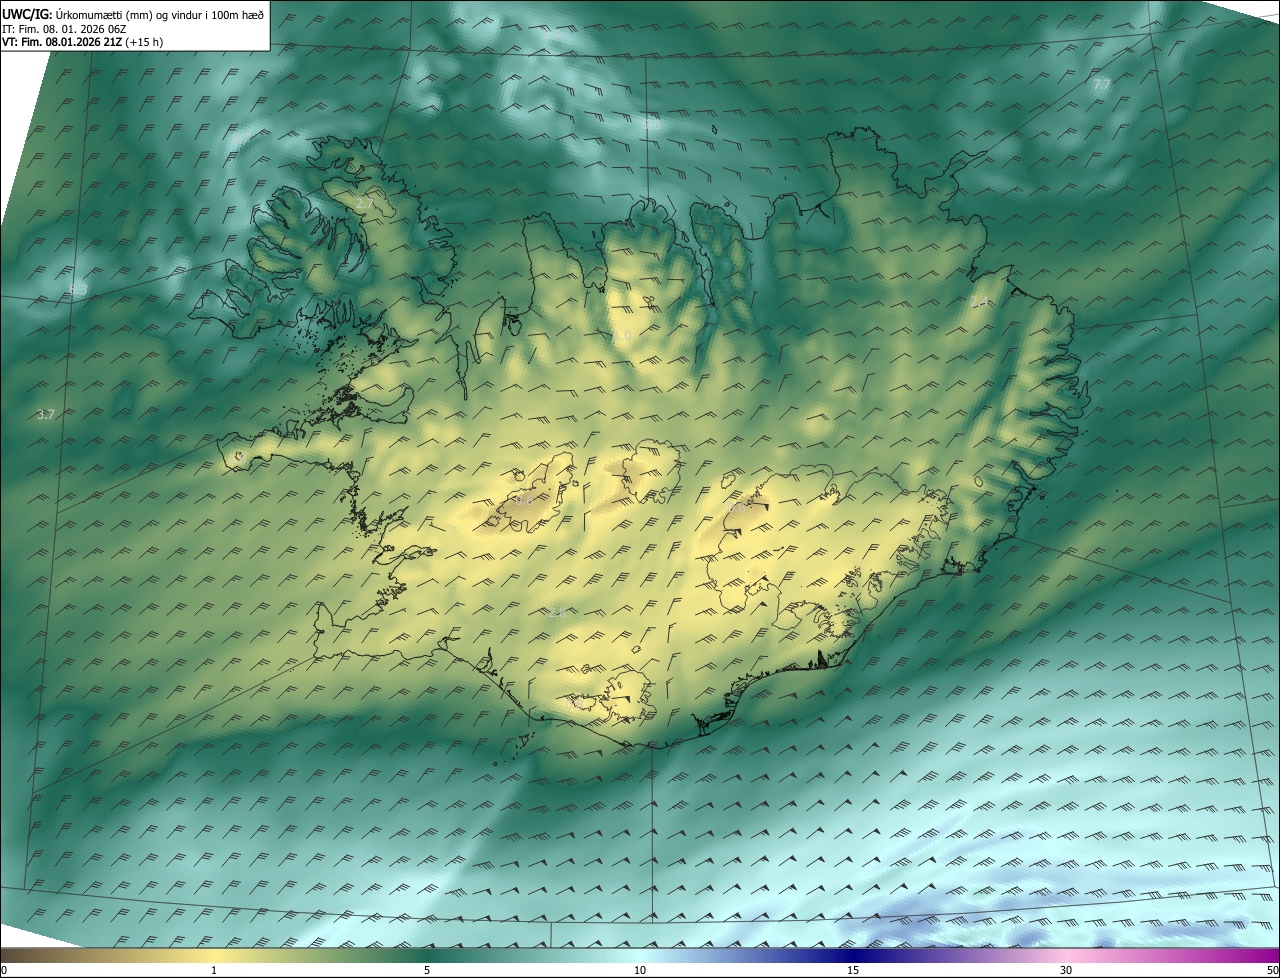Click the '0' label on the colour scale
1280x978 pixels.
4,970
